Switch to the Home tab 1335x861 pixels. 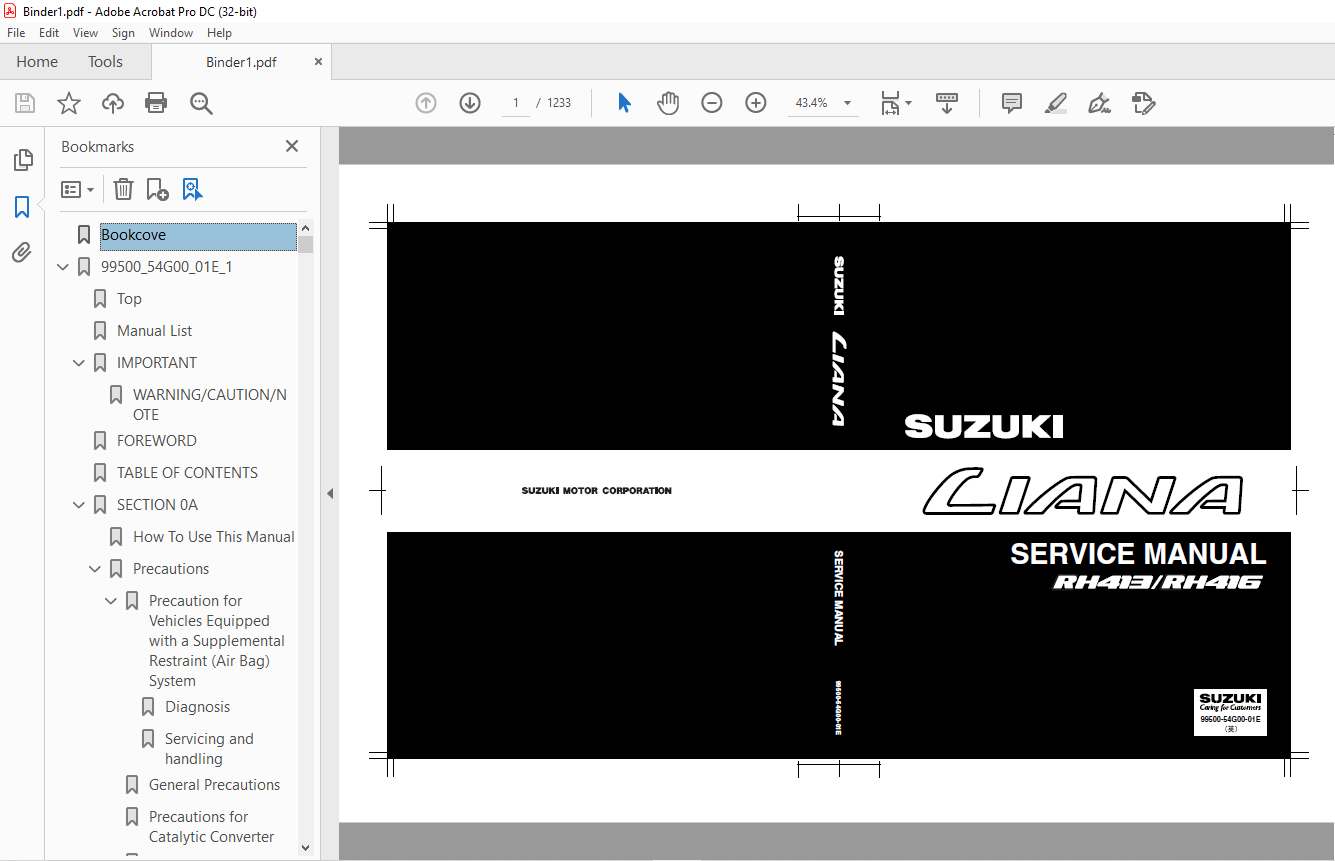click(37, 62)
